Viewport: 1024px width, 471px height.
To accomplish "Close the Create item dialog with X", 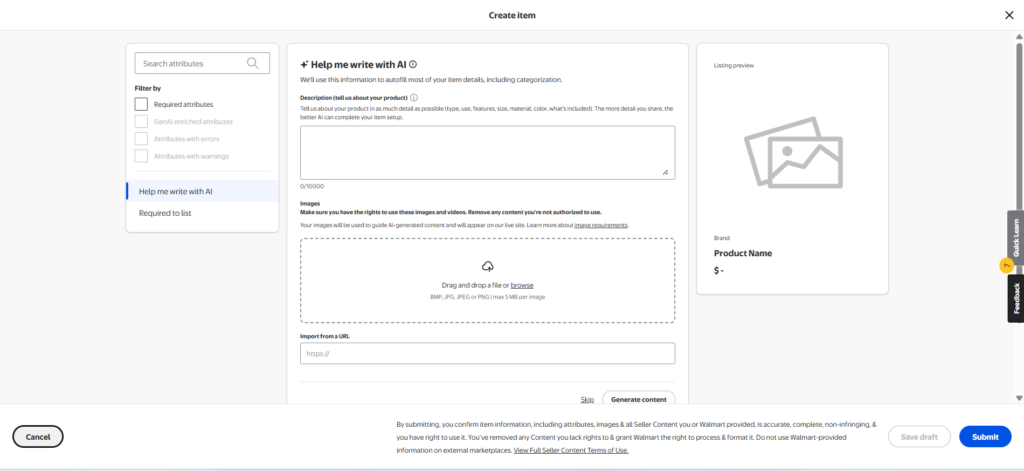I will point(1009,15).
